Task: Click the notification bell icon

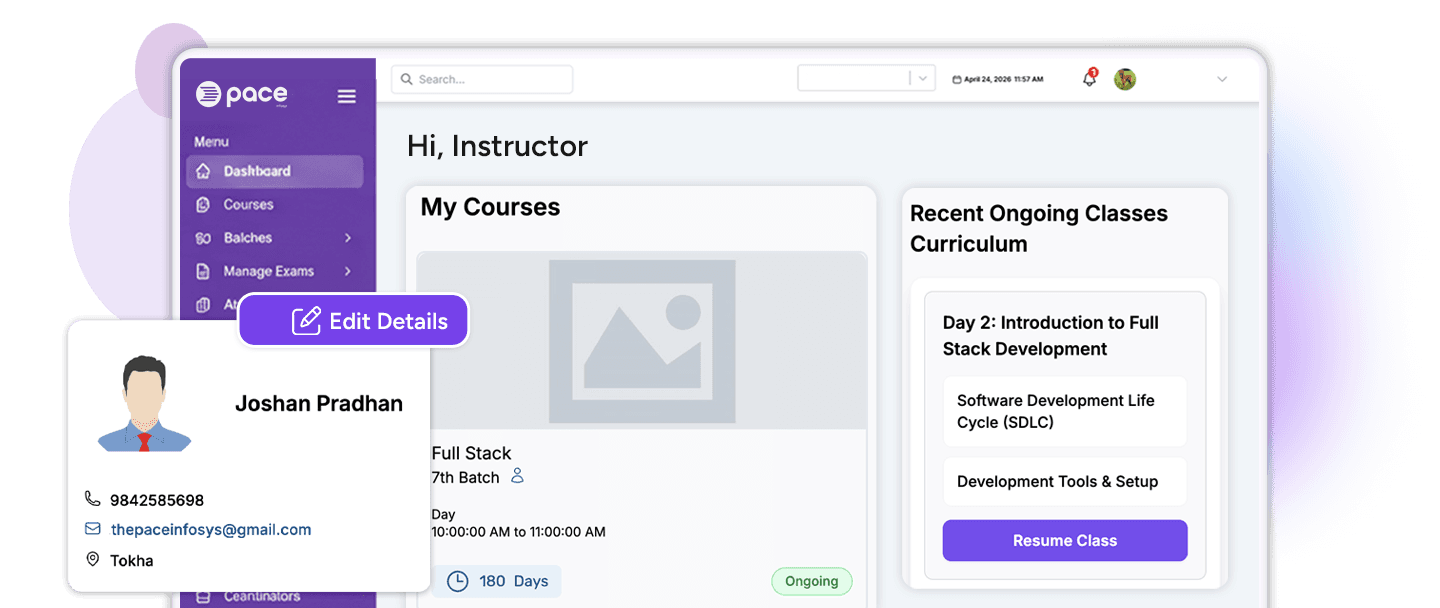Action: (x=1089, y=78)
